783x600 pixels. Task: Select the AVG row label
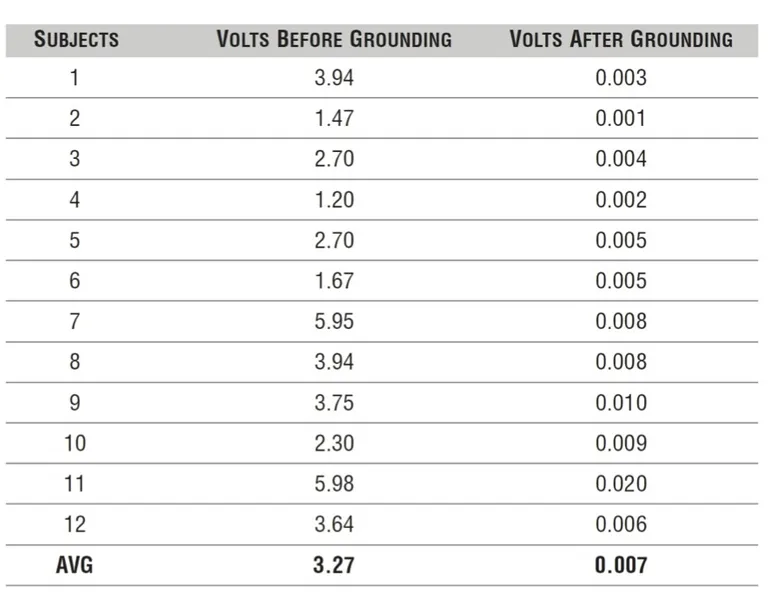click(75, 565)
